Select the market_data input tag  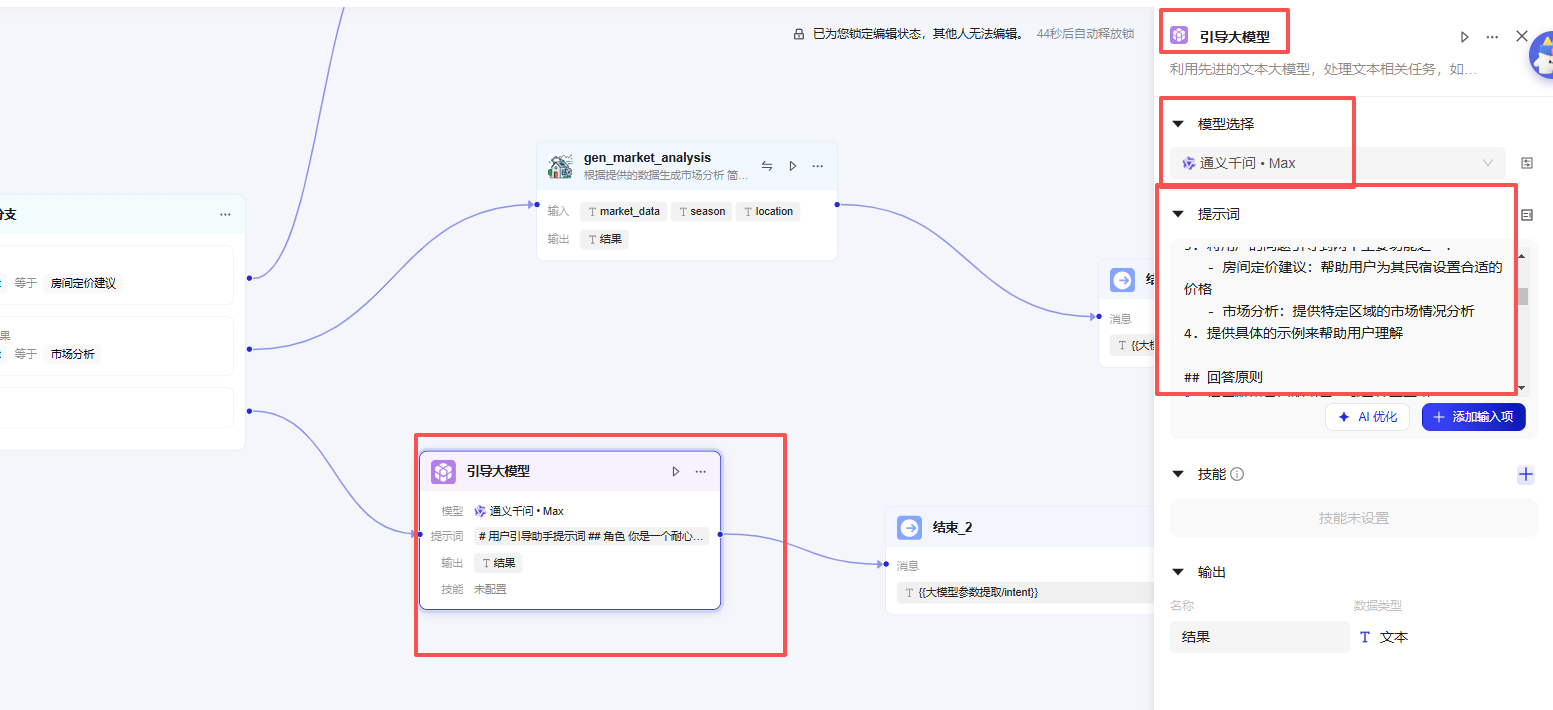[623, 211]
